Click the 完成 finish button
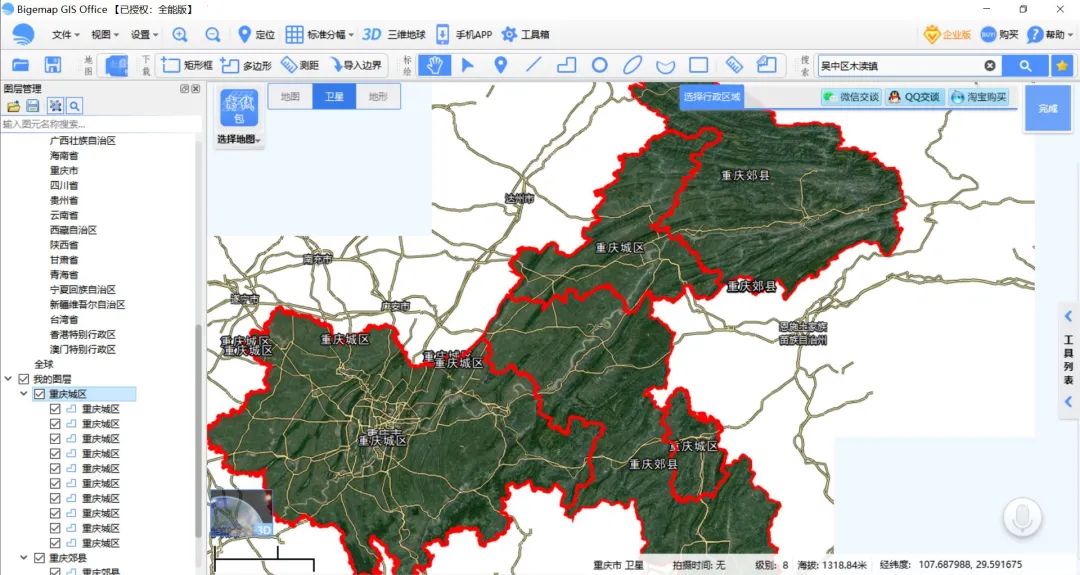Screen dimensions: 1080x575 coord(1048,109)
